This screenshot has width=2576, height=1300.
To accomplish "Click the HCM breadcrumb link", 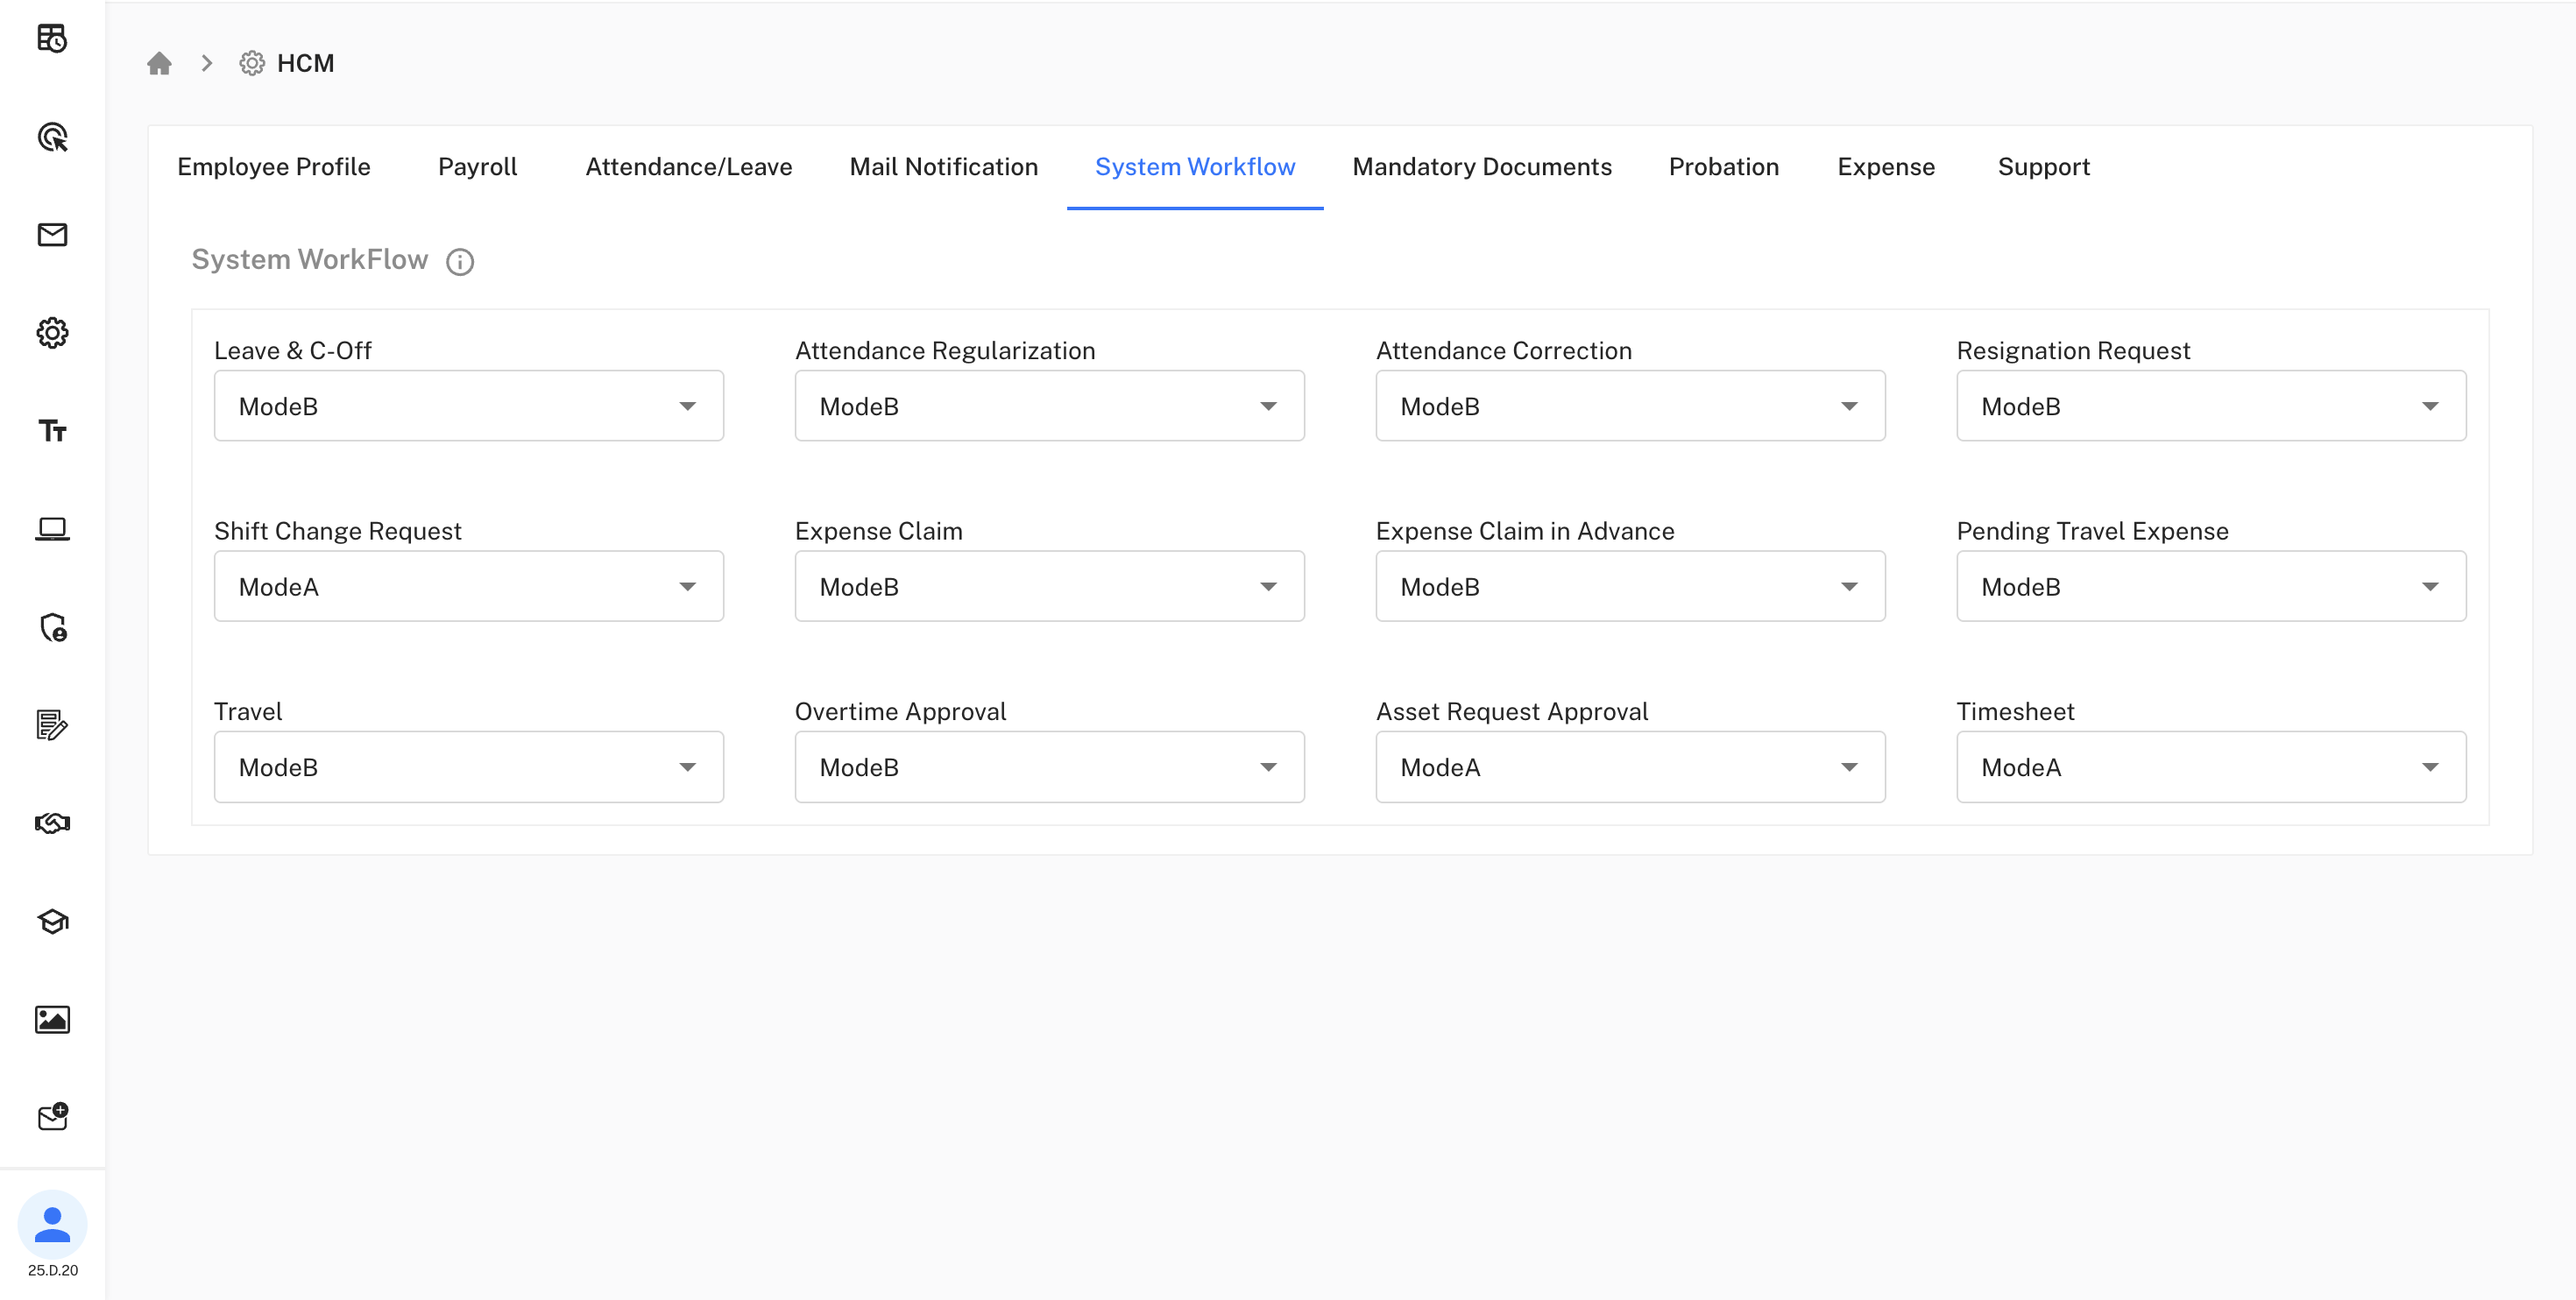I will tap(306, 63).
